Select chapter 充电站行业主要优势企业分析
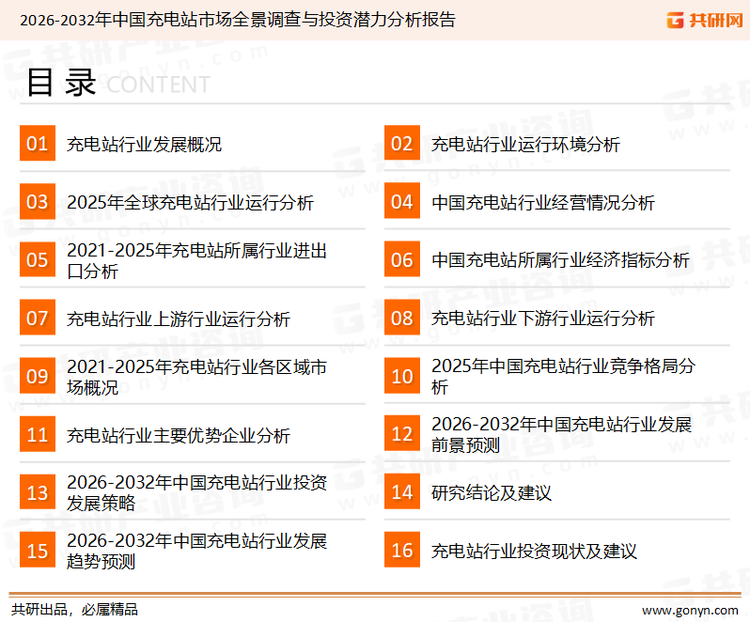The height and width of the screenshot is (622, 750). point(178,435)
